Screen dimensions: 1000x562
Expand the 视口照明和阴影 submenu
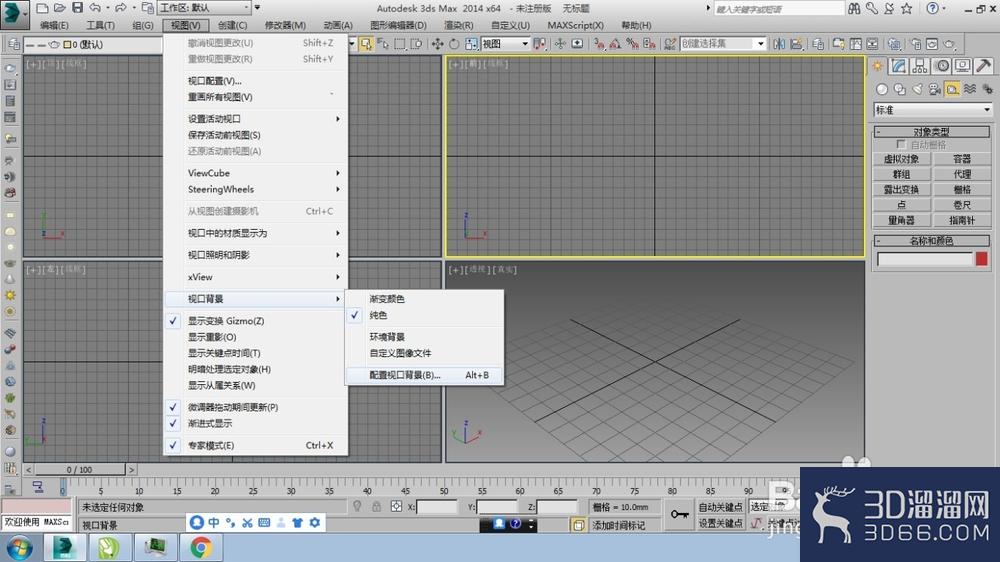(255, 255)
